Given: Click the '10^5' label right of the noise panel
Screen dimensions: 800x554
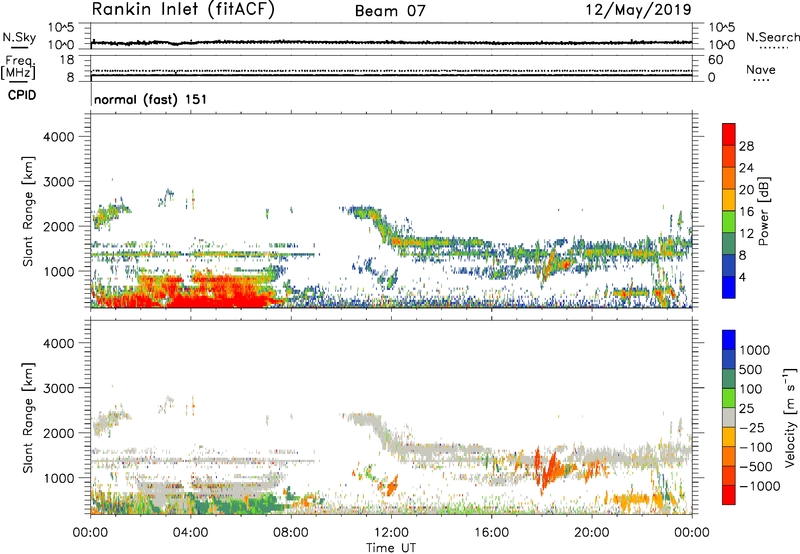Looking at the screenshot, I should tap(722, 27).
